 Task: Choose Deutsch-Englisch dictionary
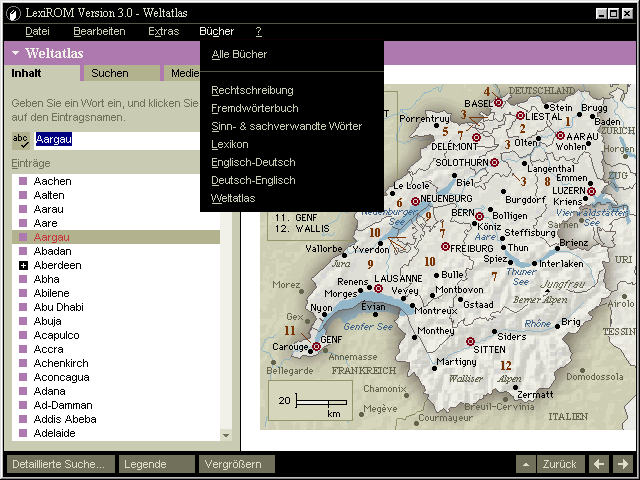[253, 180]
